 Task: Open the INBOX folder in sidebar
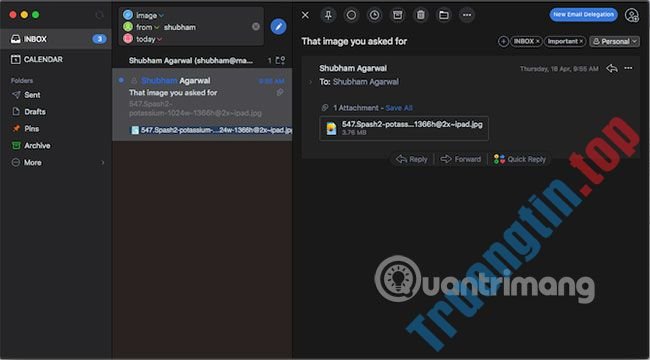coord(56,39)
